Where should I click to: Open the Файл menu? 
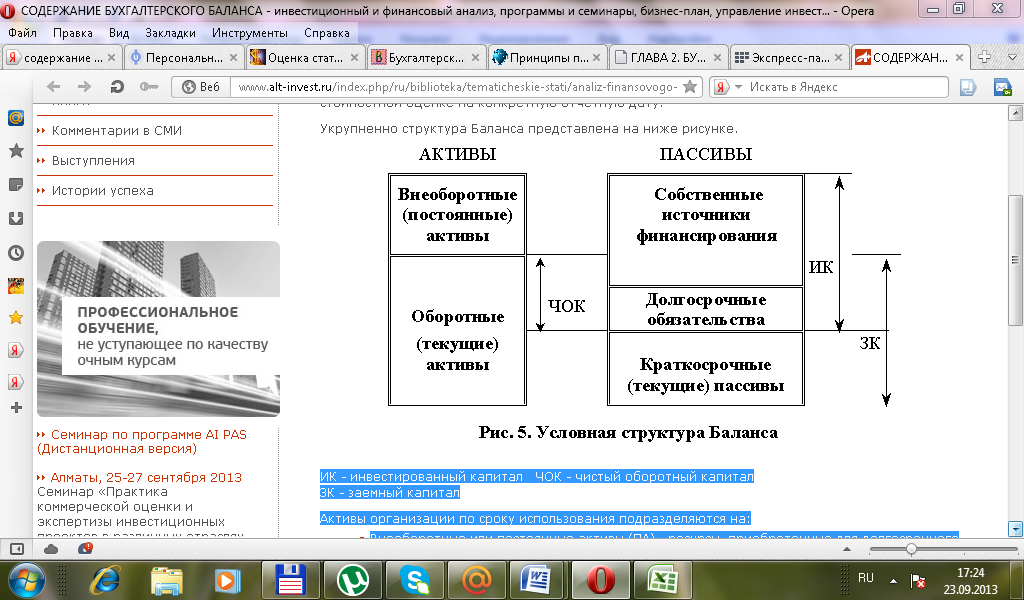pos(23,33)
